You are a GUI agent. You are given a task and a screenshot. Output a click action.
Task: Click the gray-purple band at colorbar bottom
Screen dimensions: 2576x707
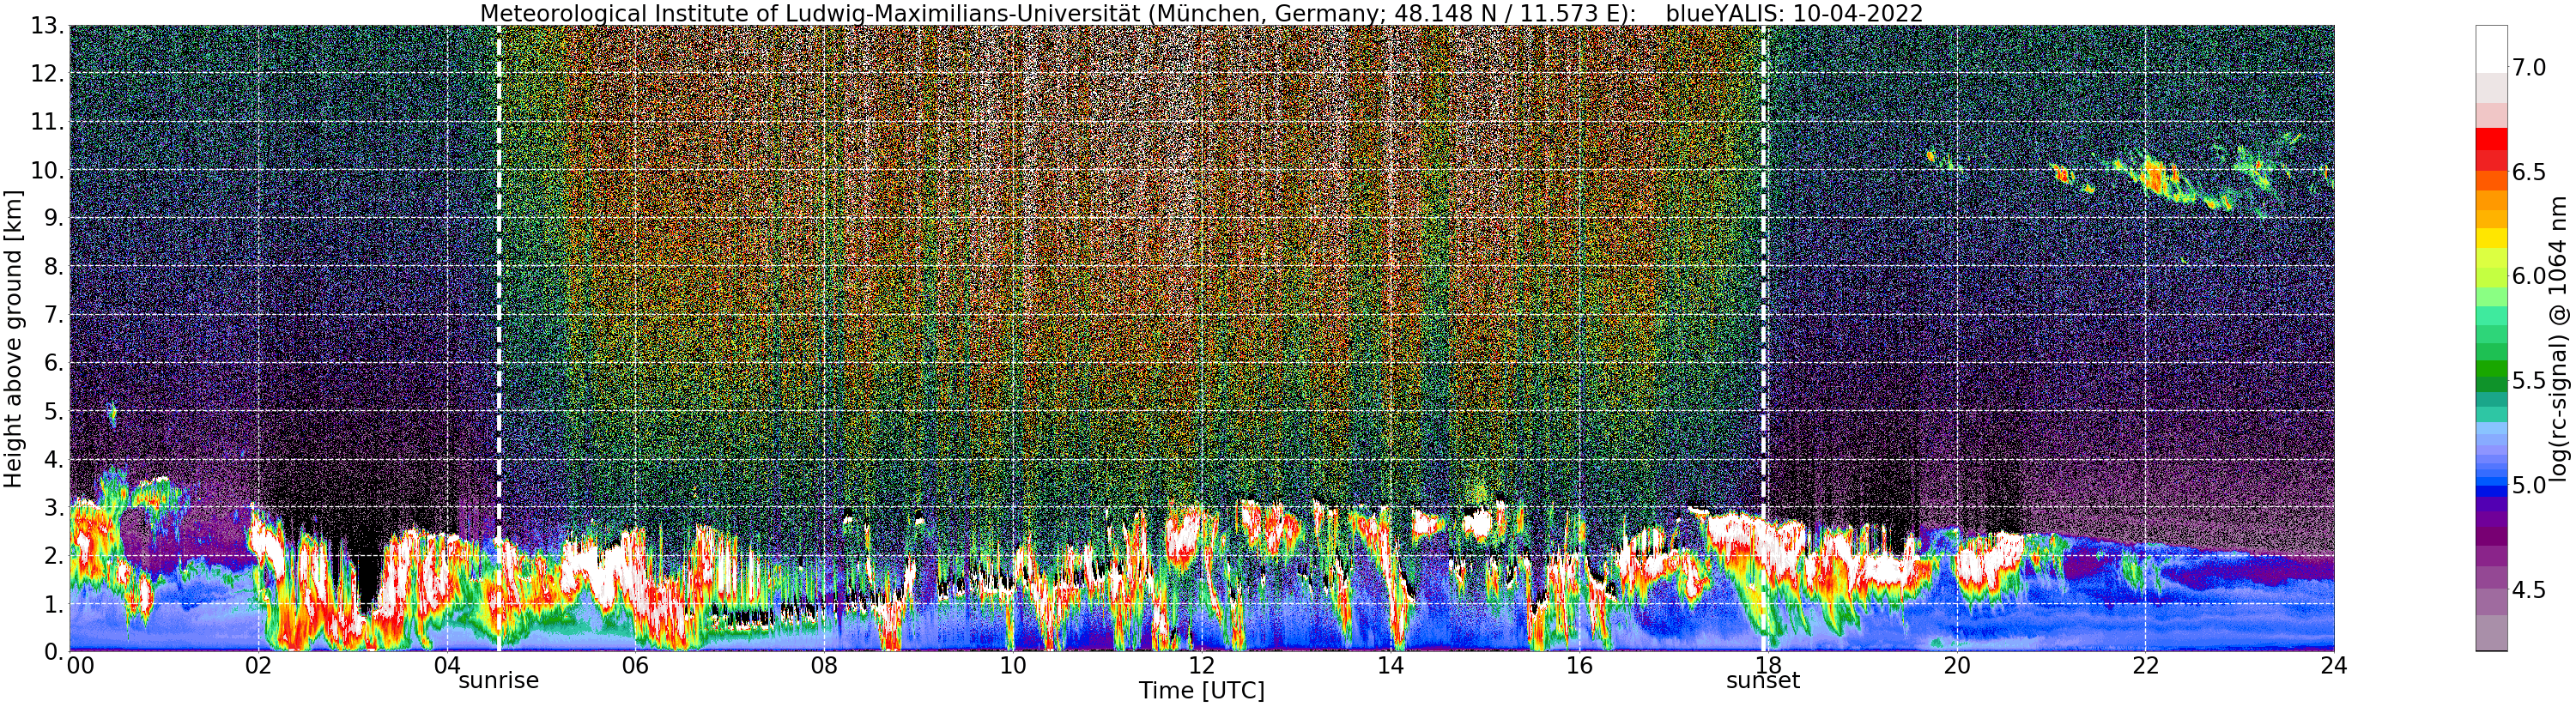pos(2491,633)
